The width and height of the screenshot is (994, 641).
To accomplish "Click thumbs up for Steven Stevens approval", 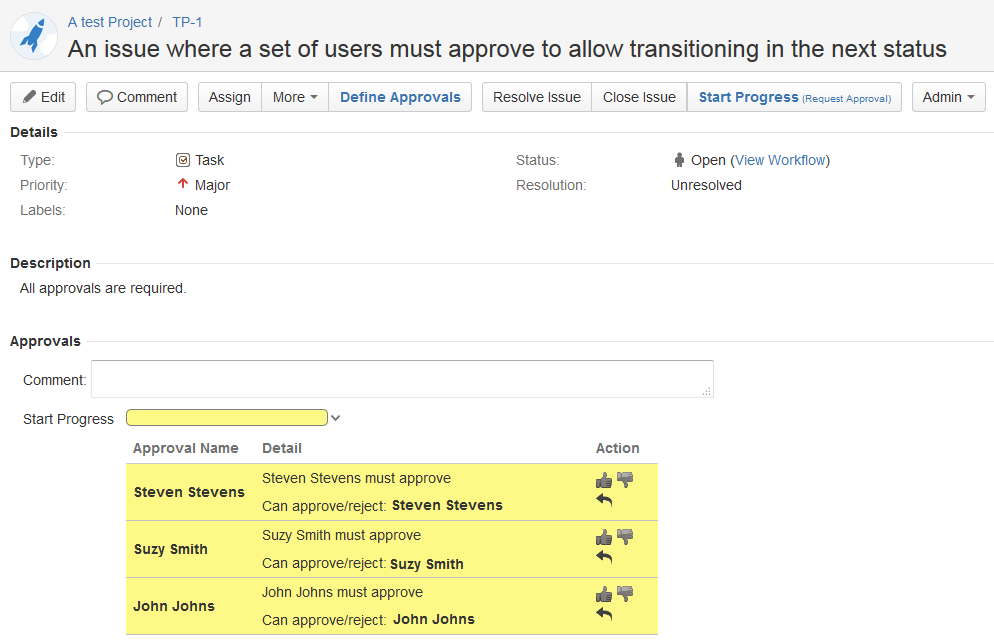I will [x=603, y=480].
